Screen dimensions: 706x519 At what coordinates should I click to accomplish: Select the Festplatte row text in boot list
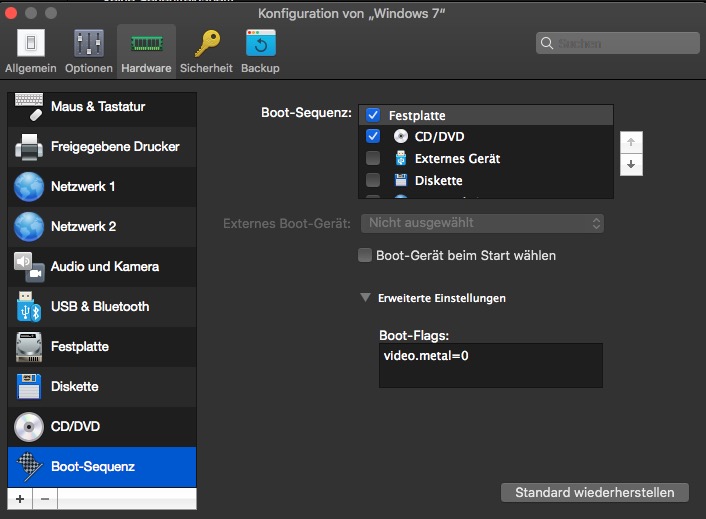pos(417,116)
